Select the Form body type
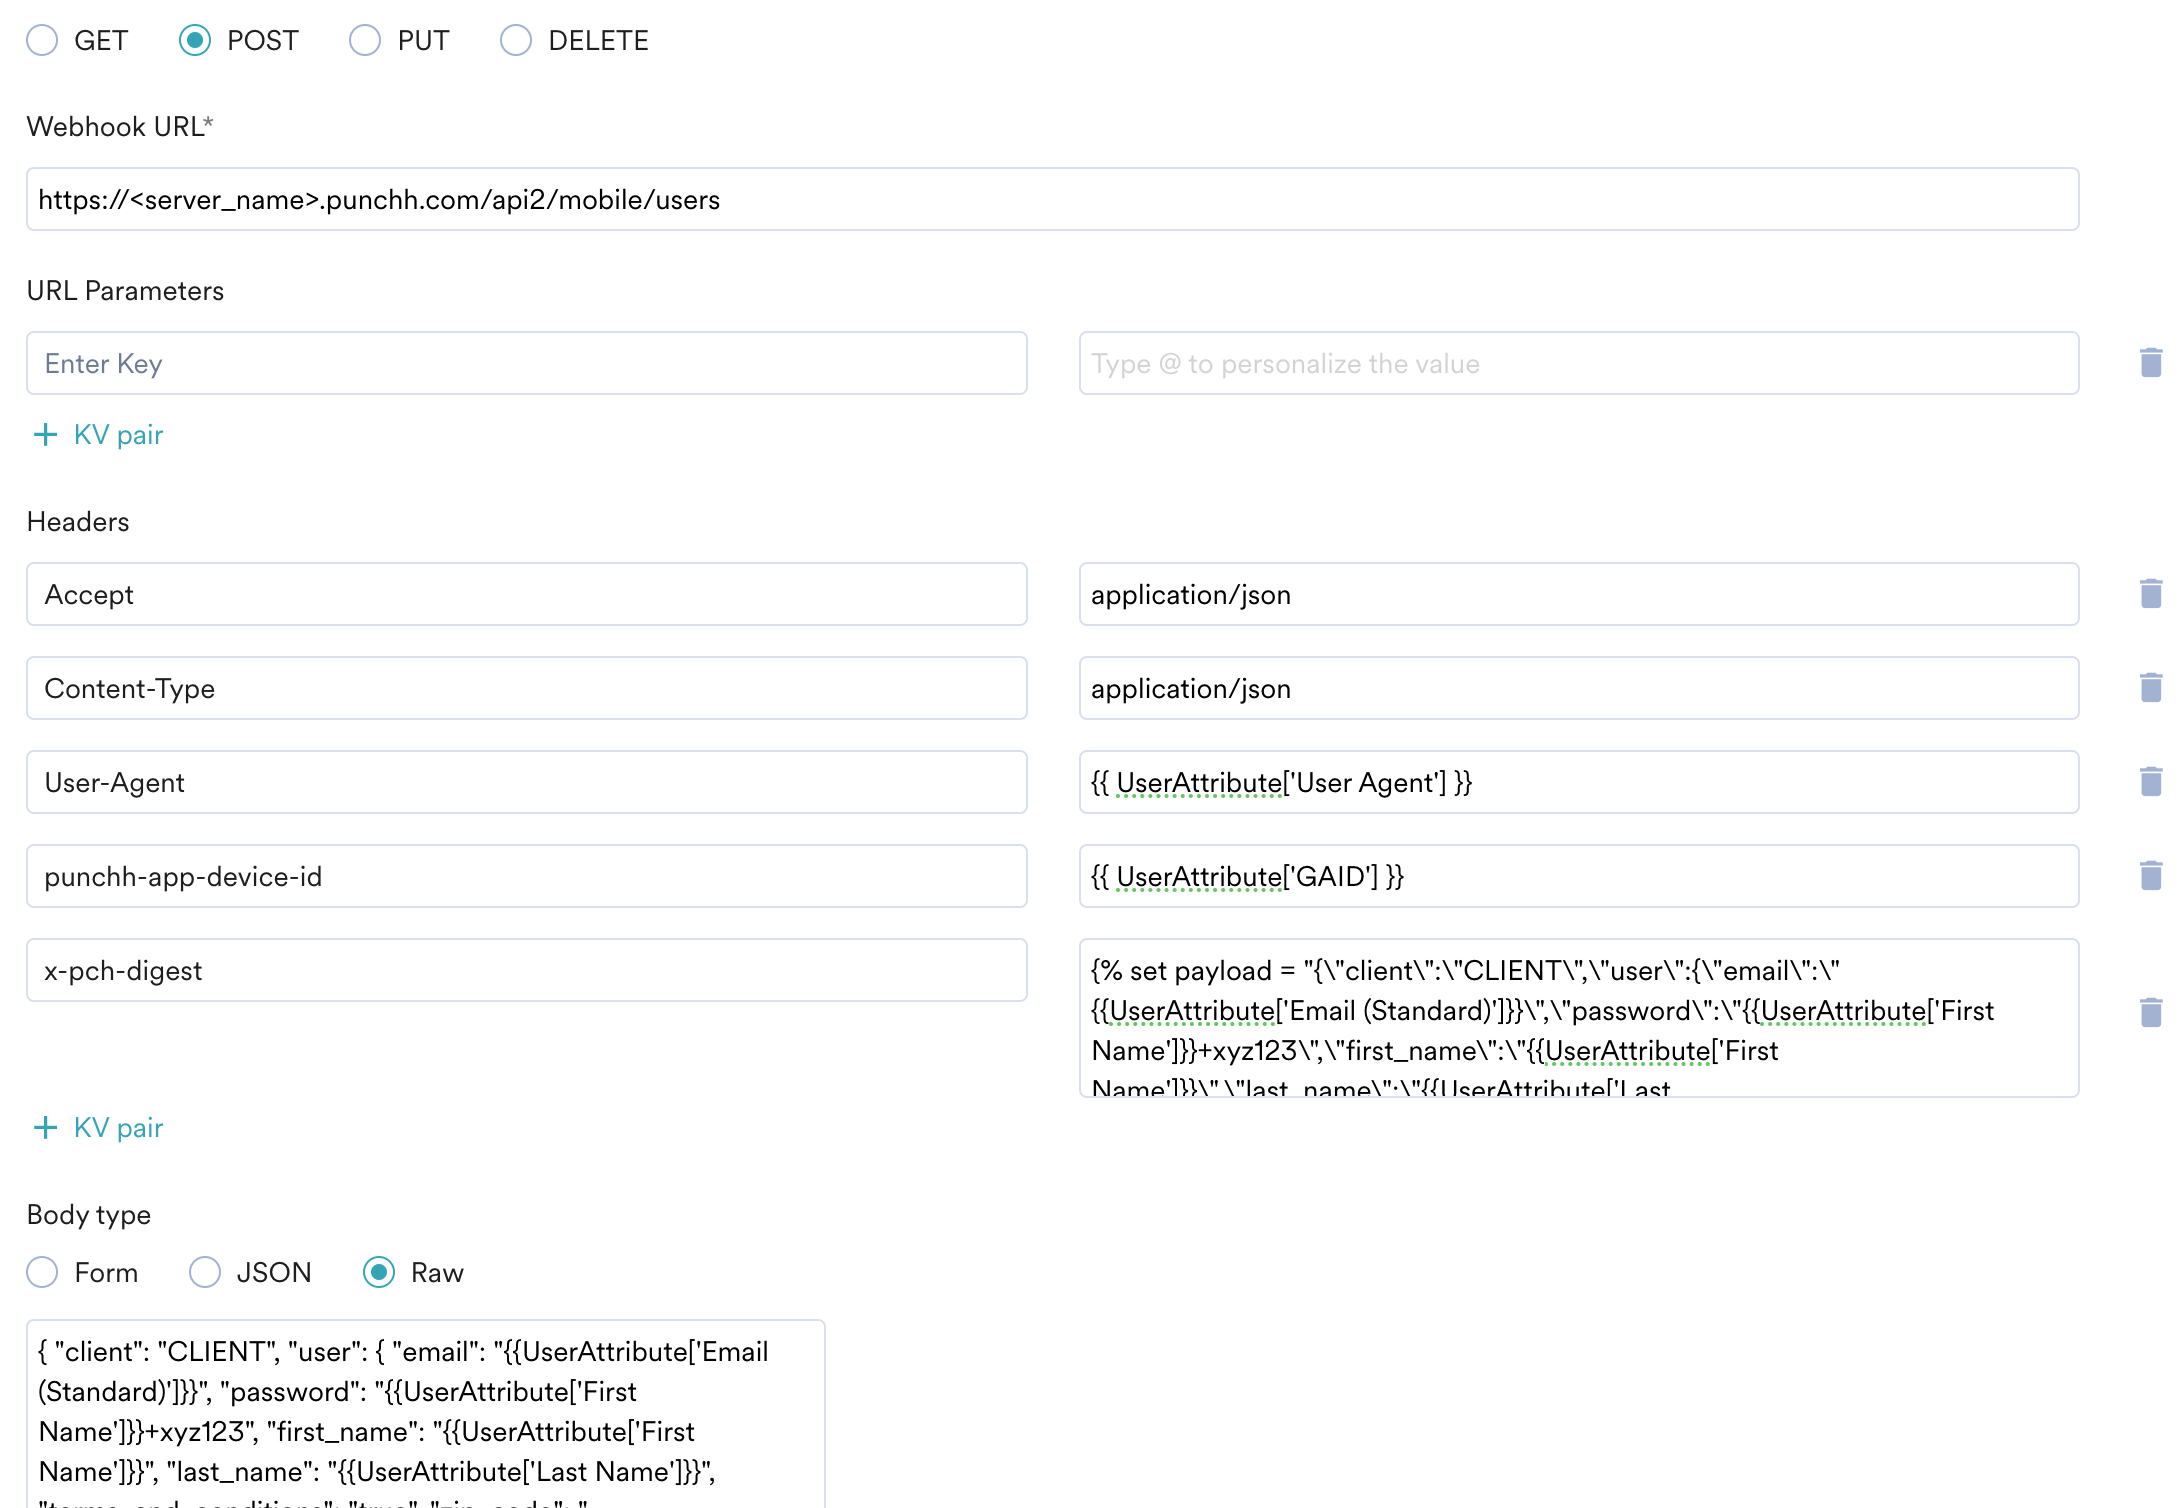2182x1508 pixels. (x=42, y=1272)
